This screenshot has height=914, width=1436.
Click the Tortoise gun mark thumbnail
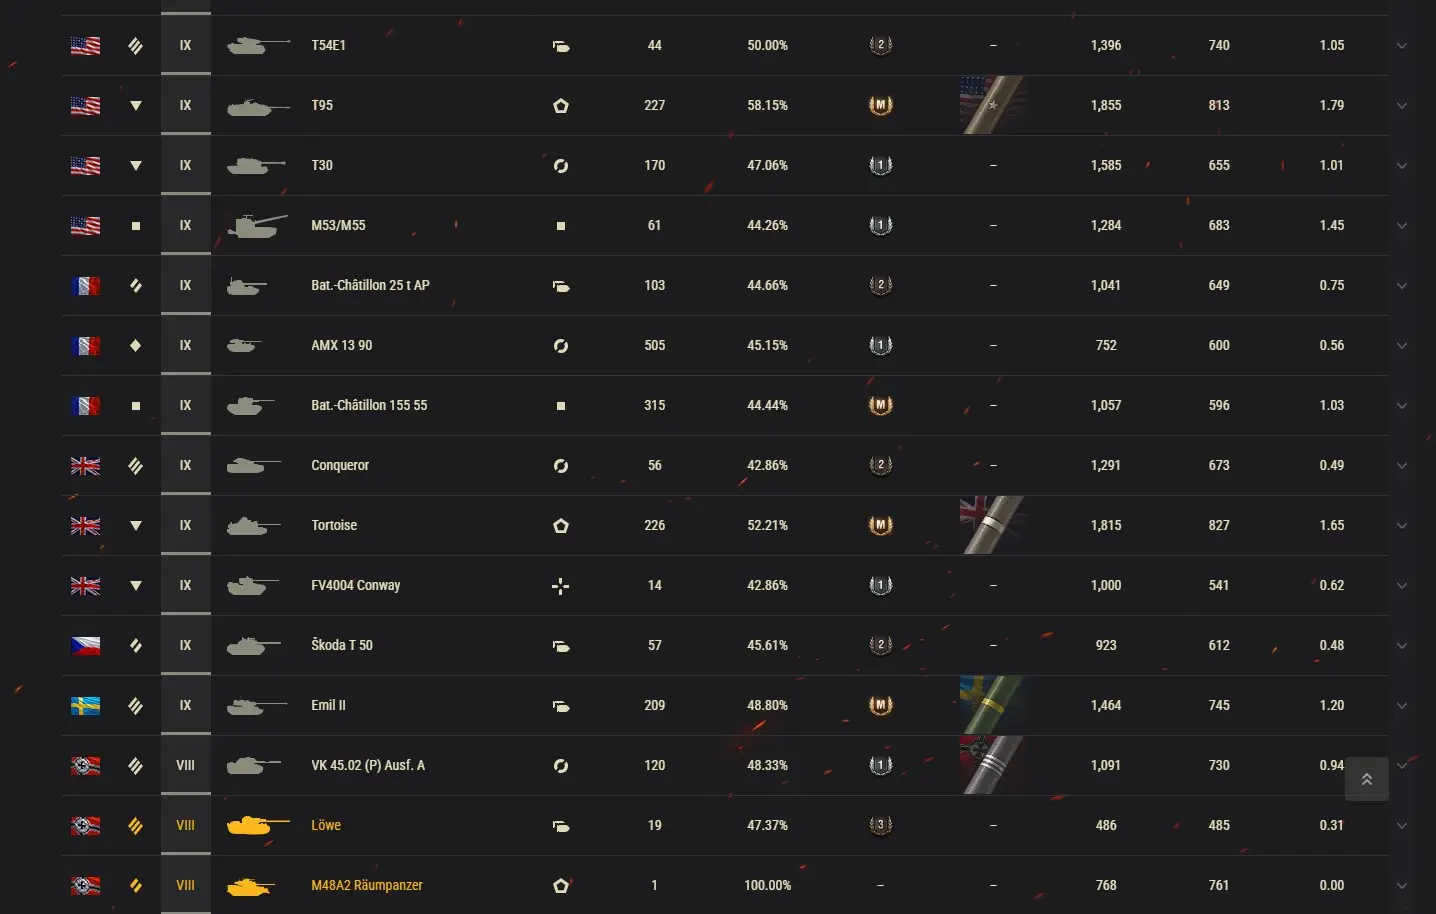992,525
